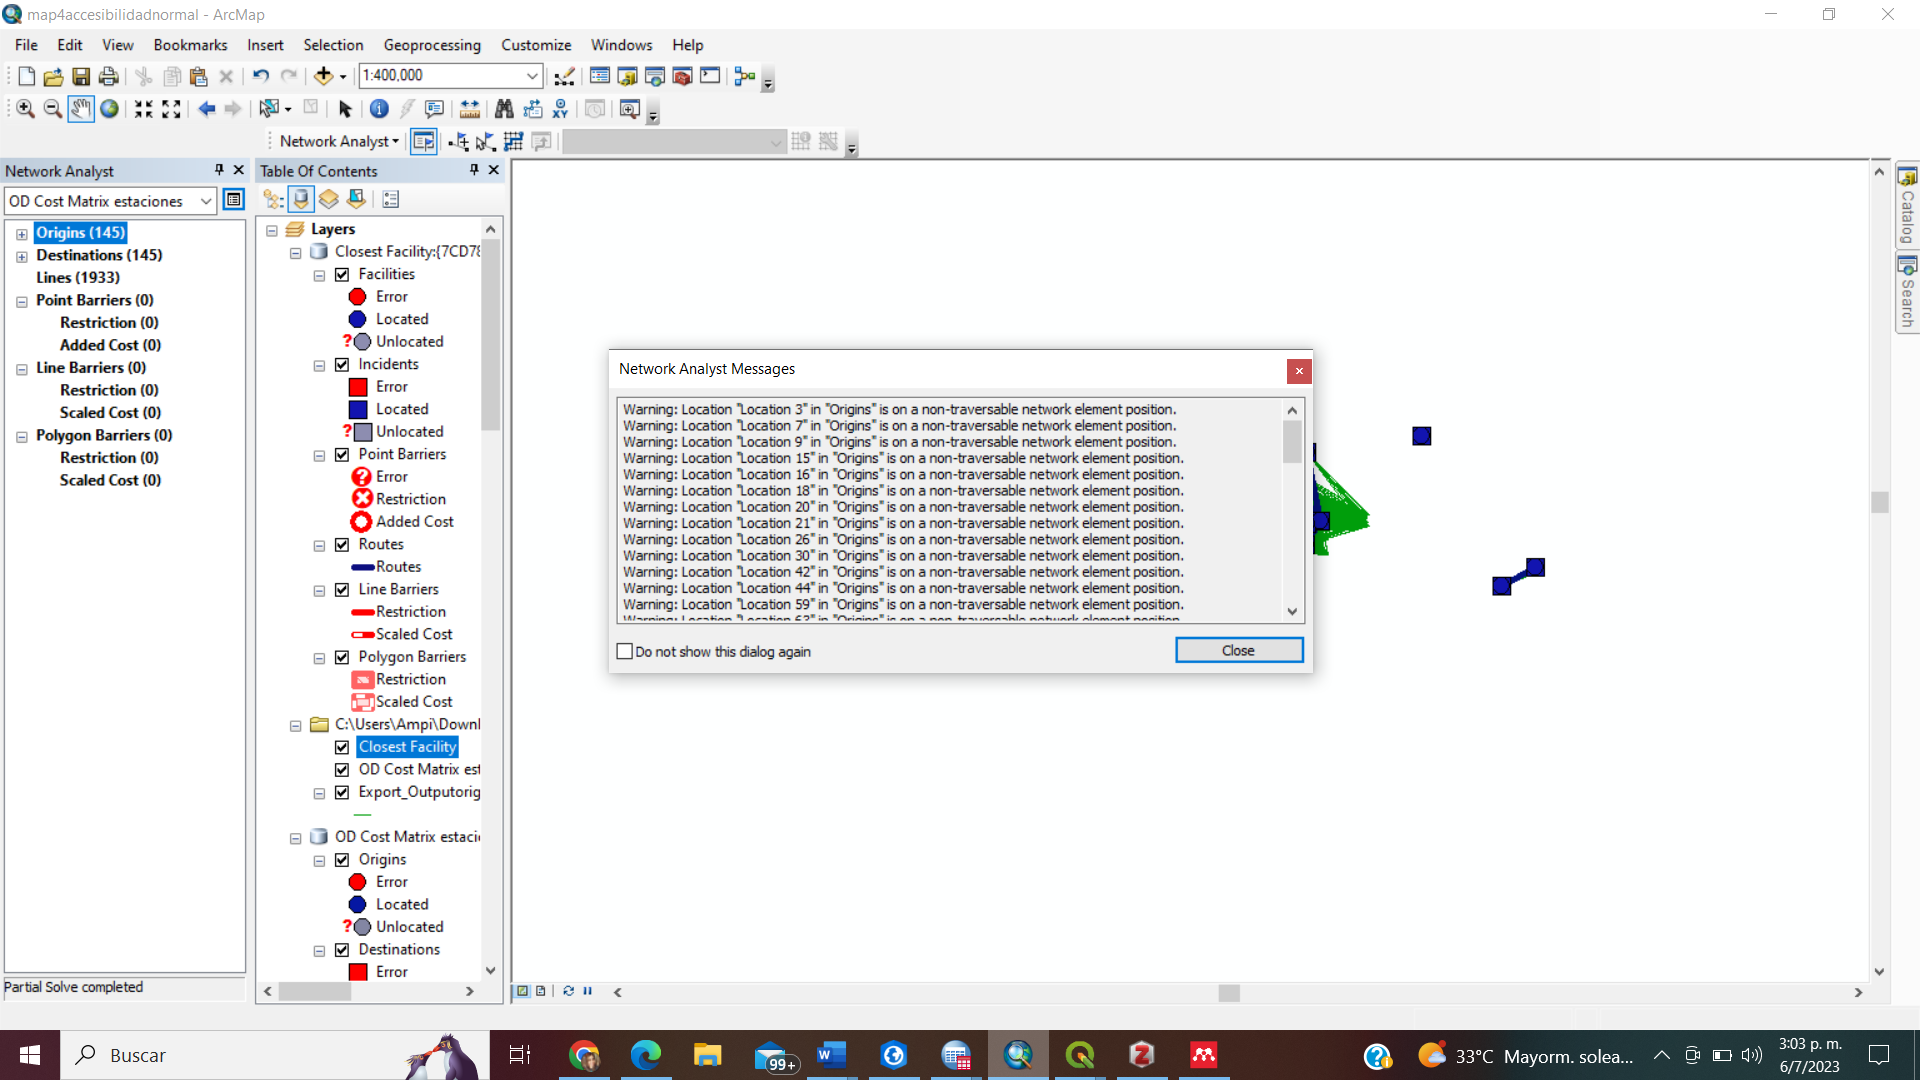1920x1080 pixels.
Task: Expand Destinations (145) in the Network Analyst panel
Action: 22,255
